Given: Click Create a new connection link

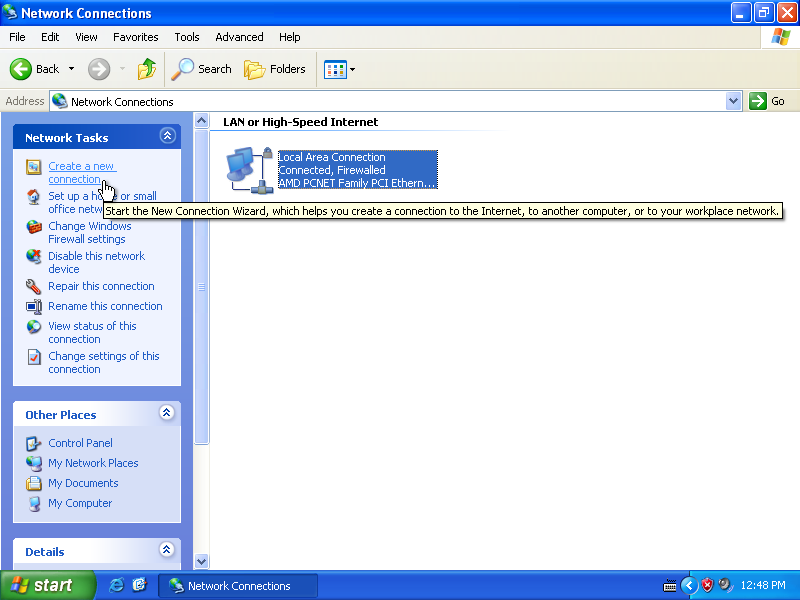Looking at the screenshot, I should 82,173.
